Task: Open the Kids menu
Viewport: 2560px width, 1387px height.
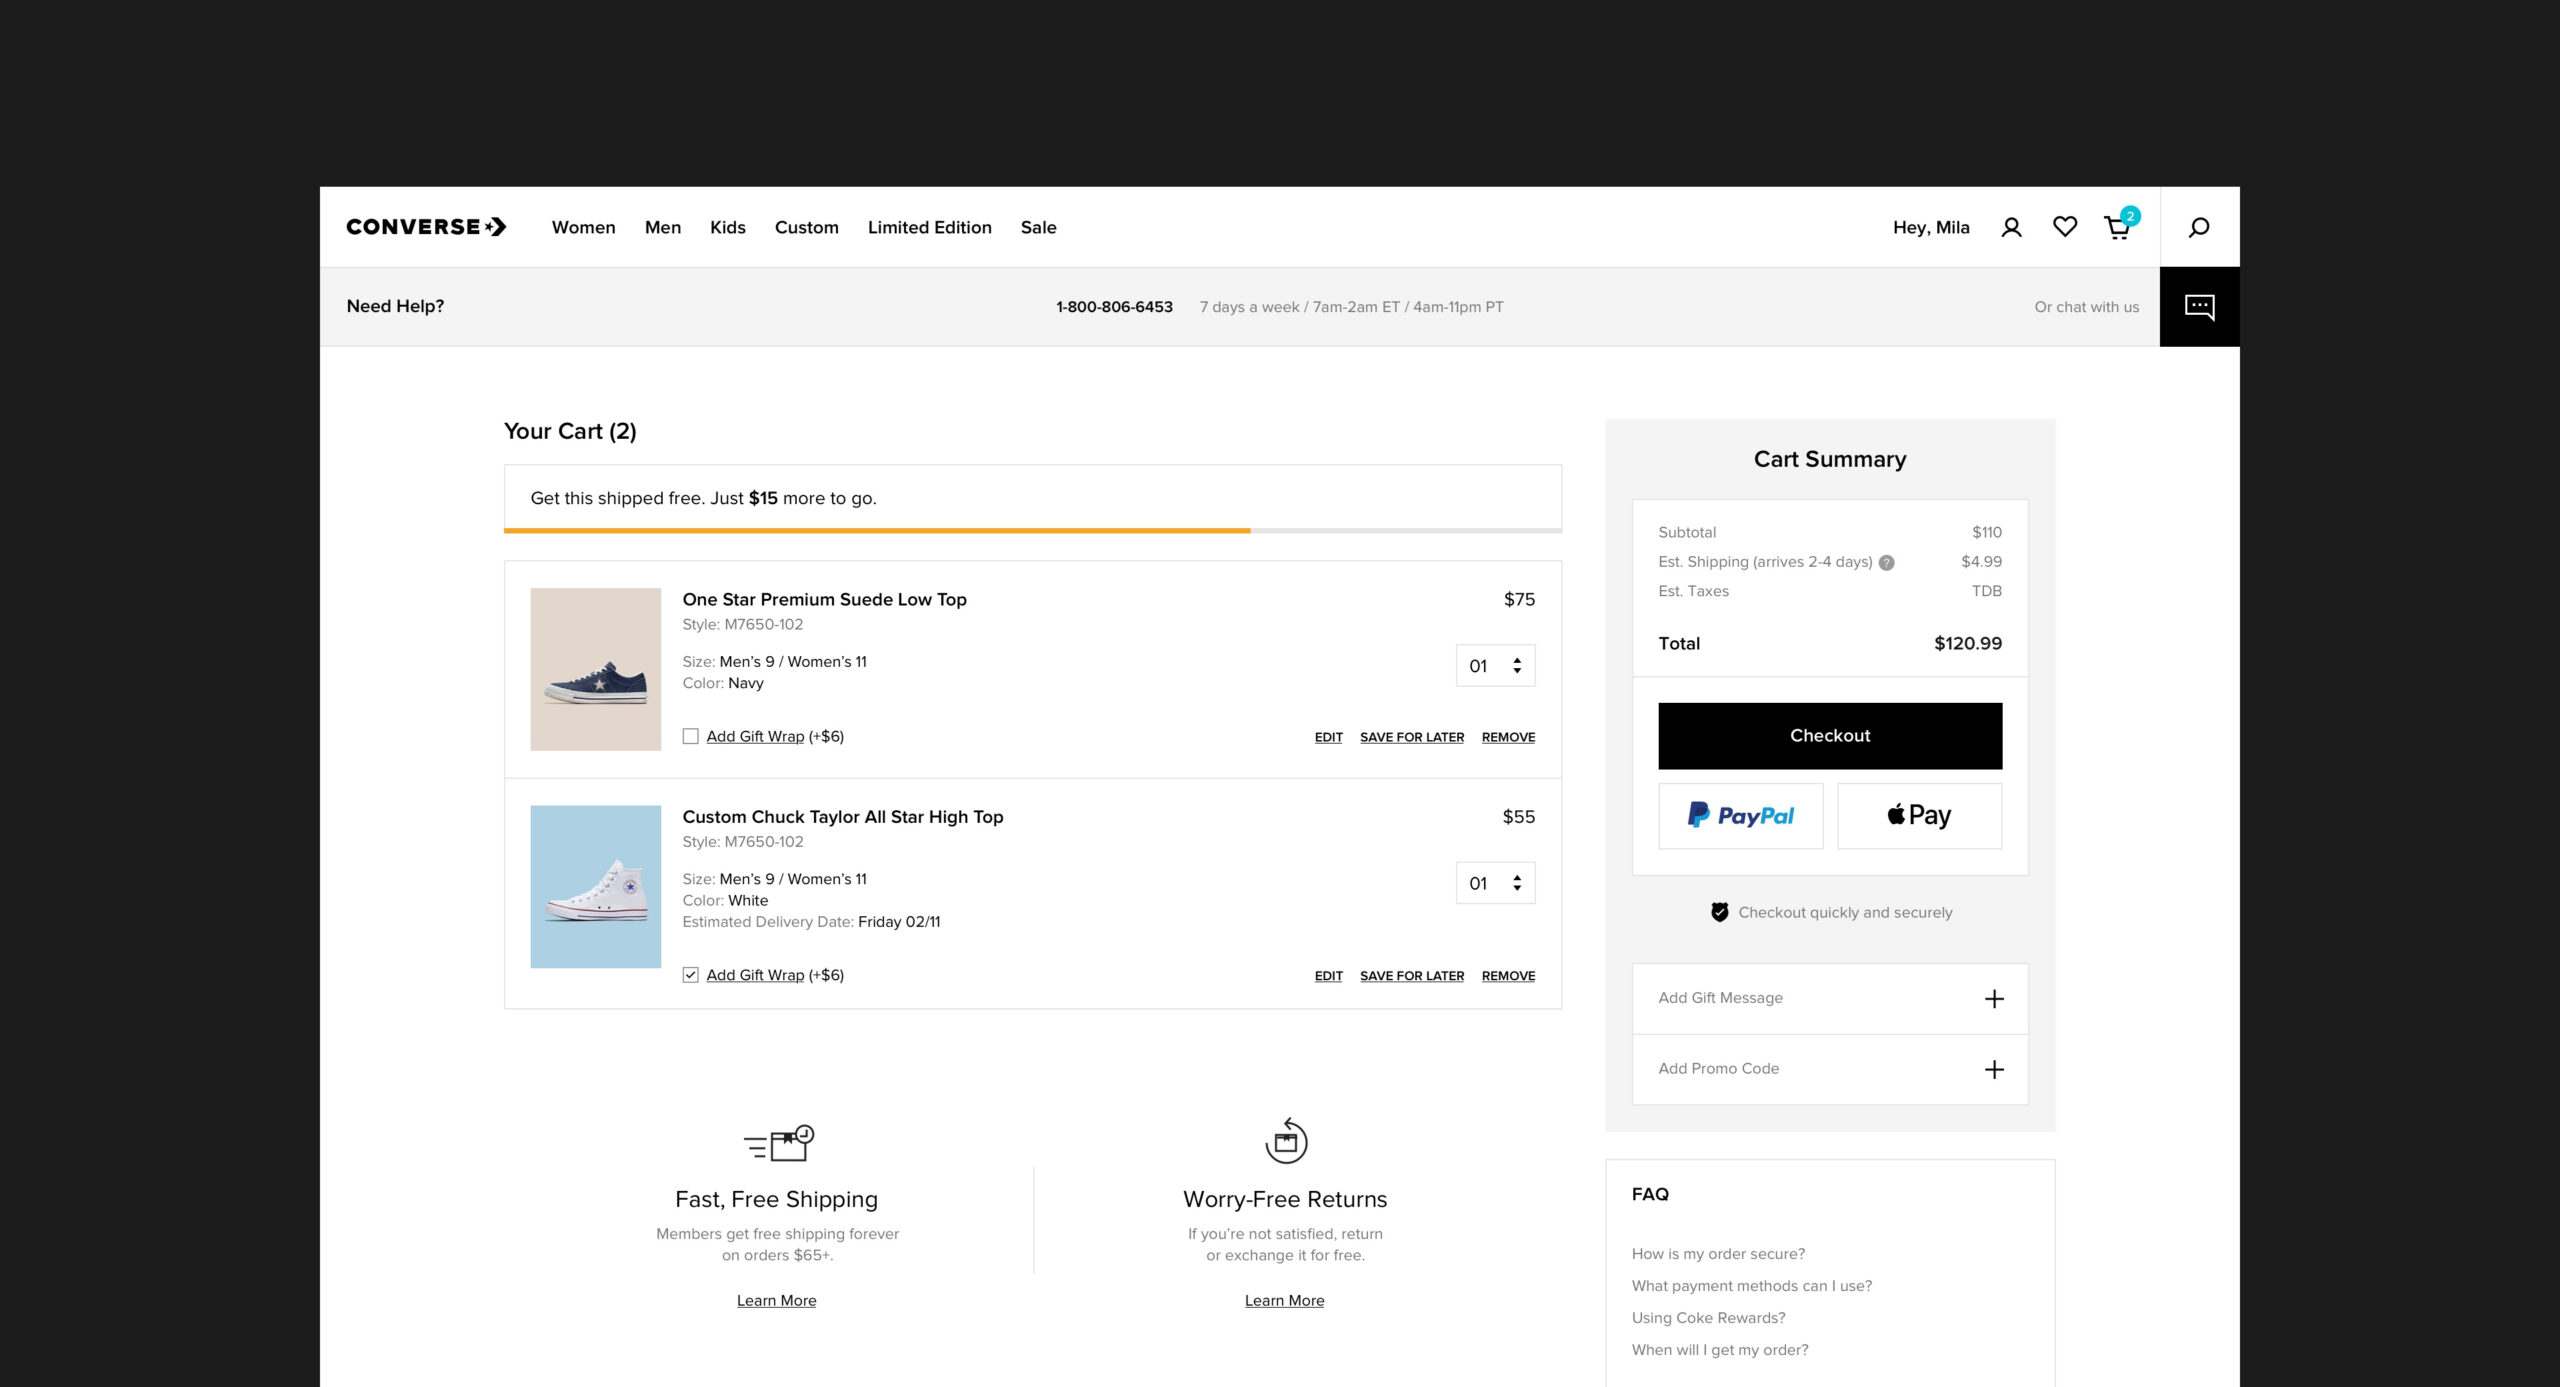Action: 728,227
